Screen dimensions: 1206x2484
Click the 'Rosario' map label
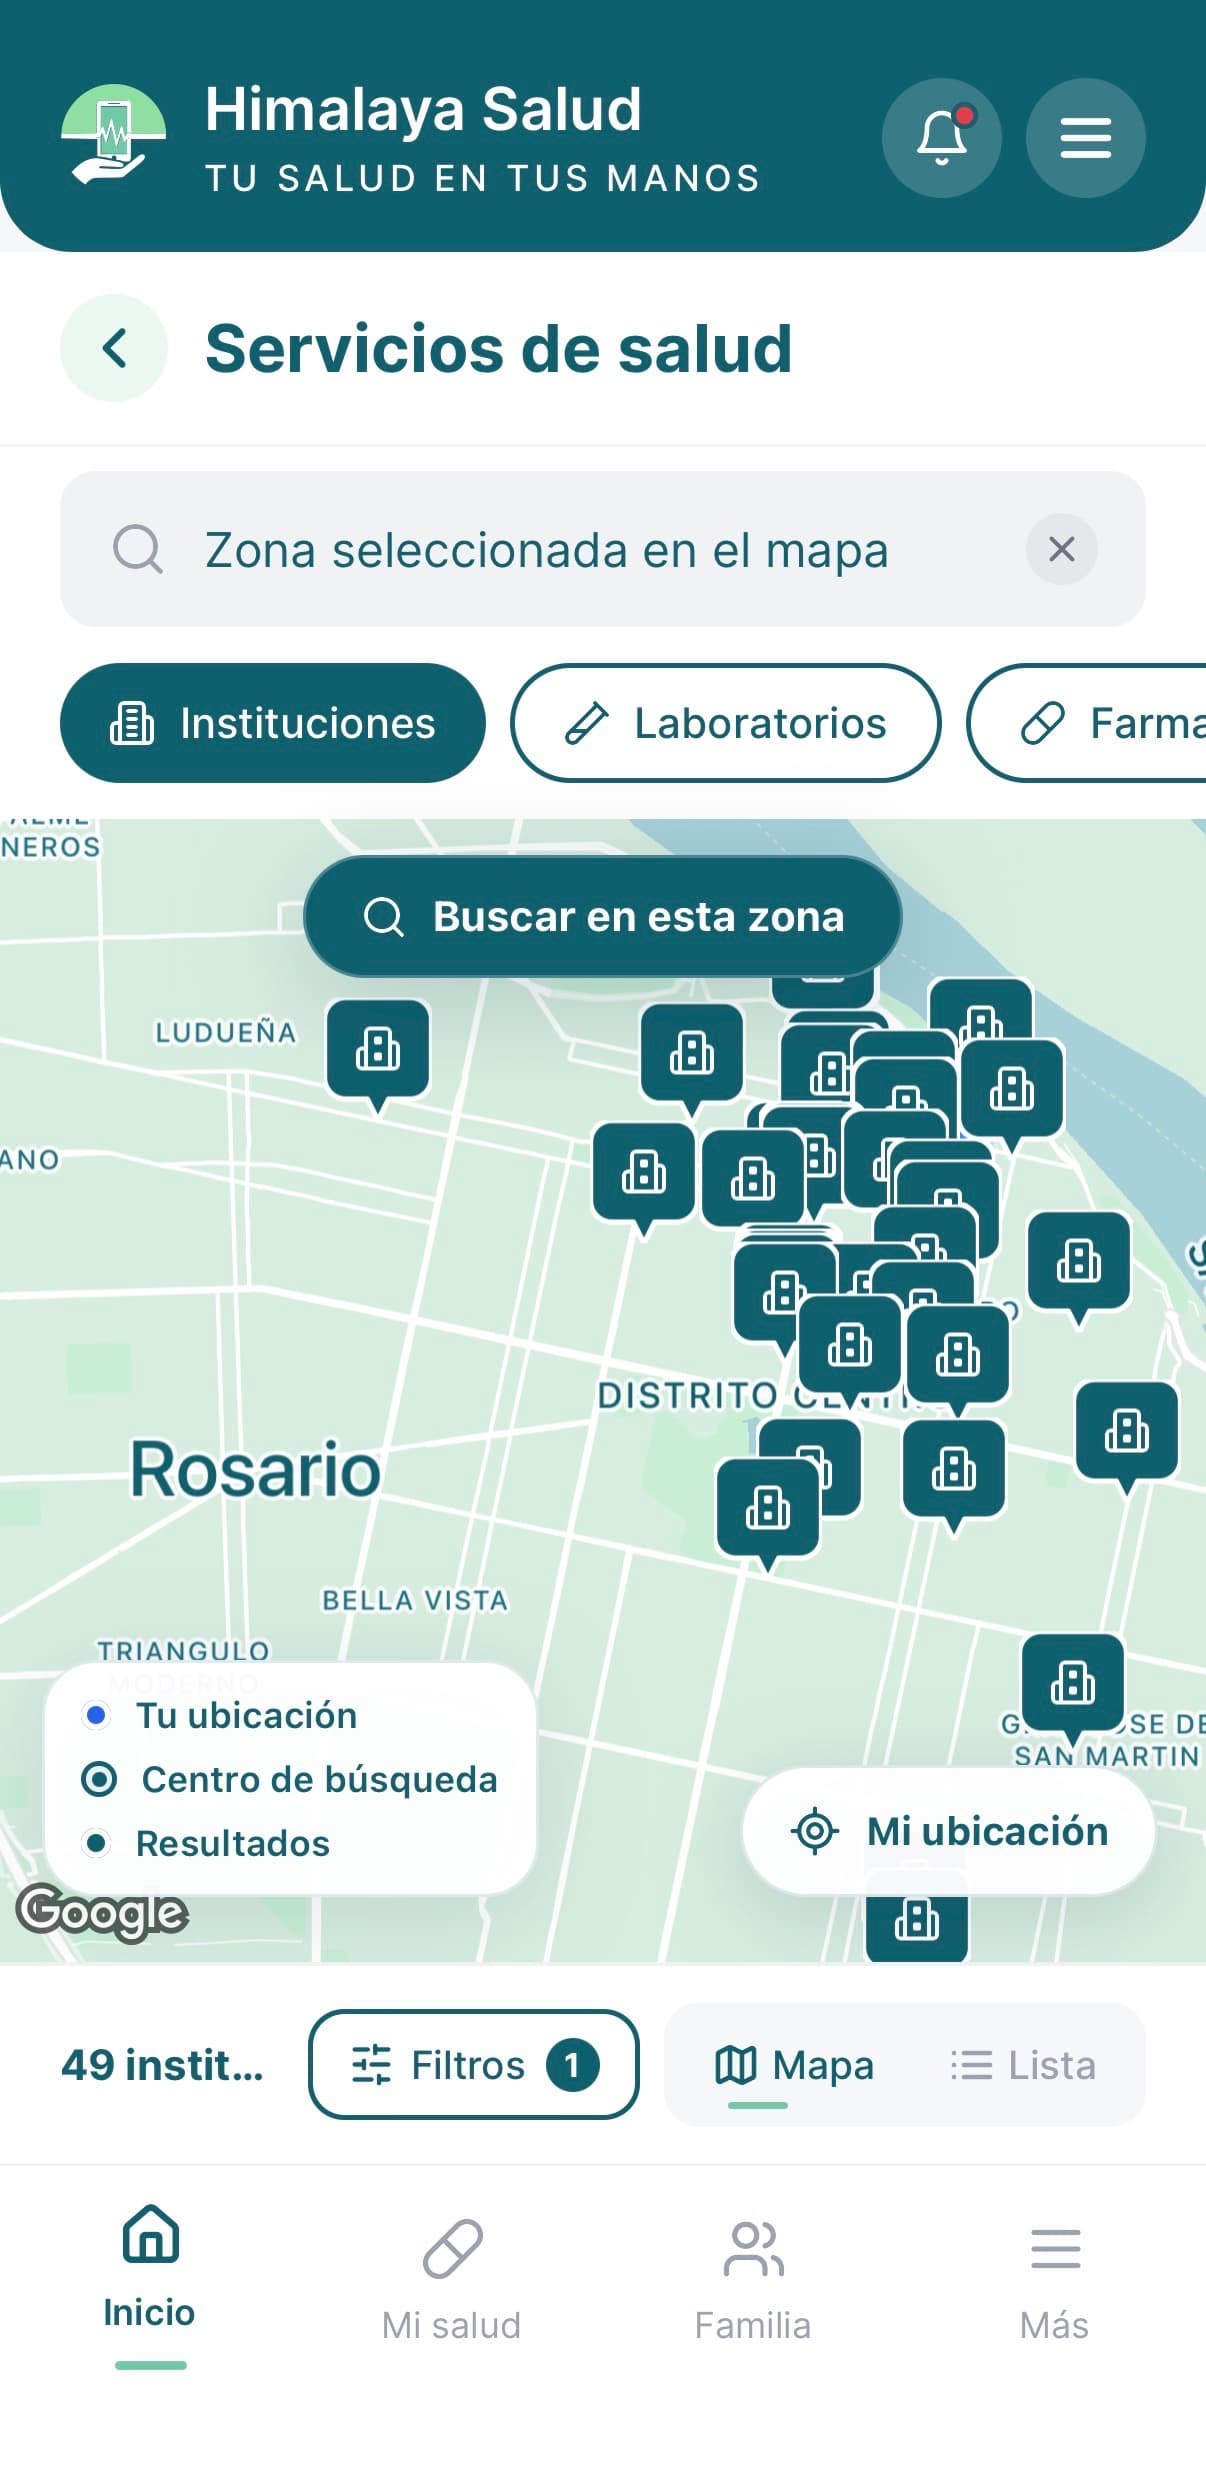point(256,1470)
